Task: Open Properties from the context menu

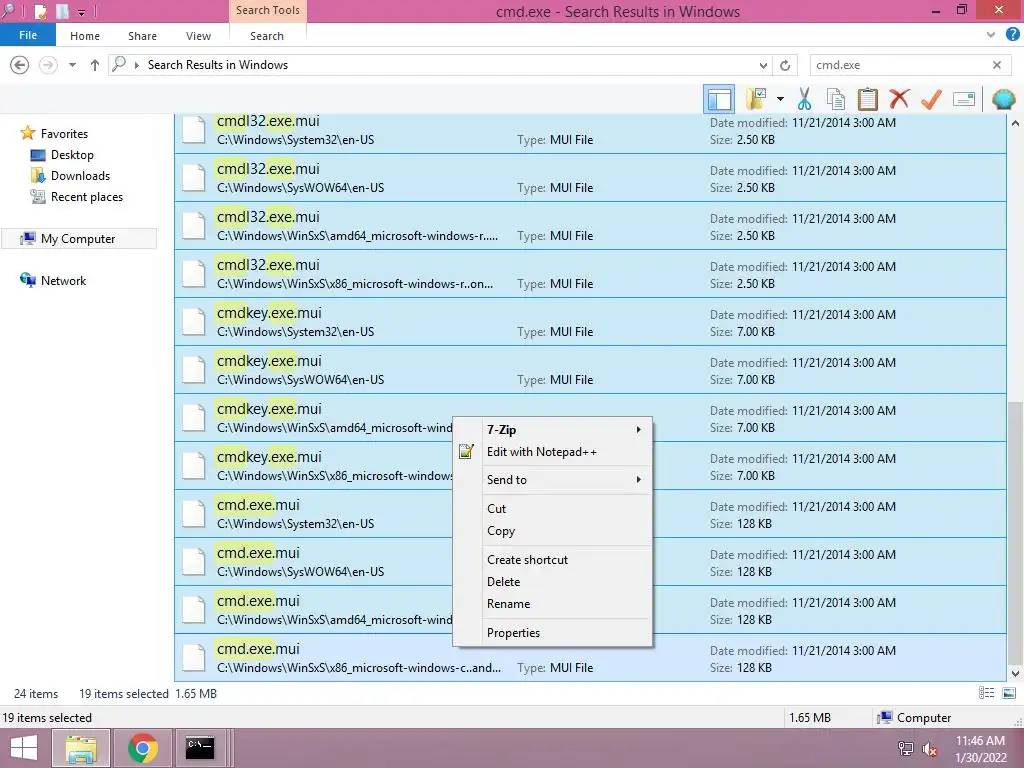Action: point(552,633)
